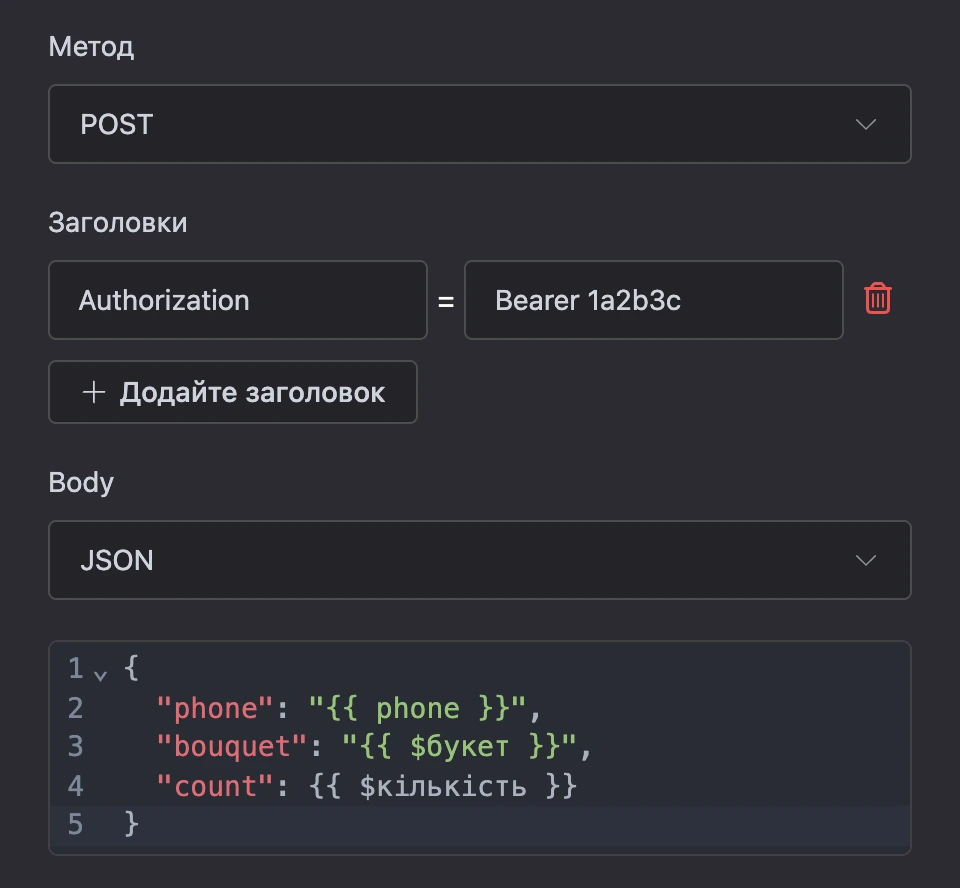Click line number 3 in the code editor
The height and width of the screenshot is (888, 960).
pyautogui.click(x=75, y=747)
